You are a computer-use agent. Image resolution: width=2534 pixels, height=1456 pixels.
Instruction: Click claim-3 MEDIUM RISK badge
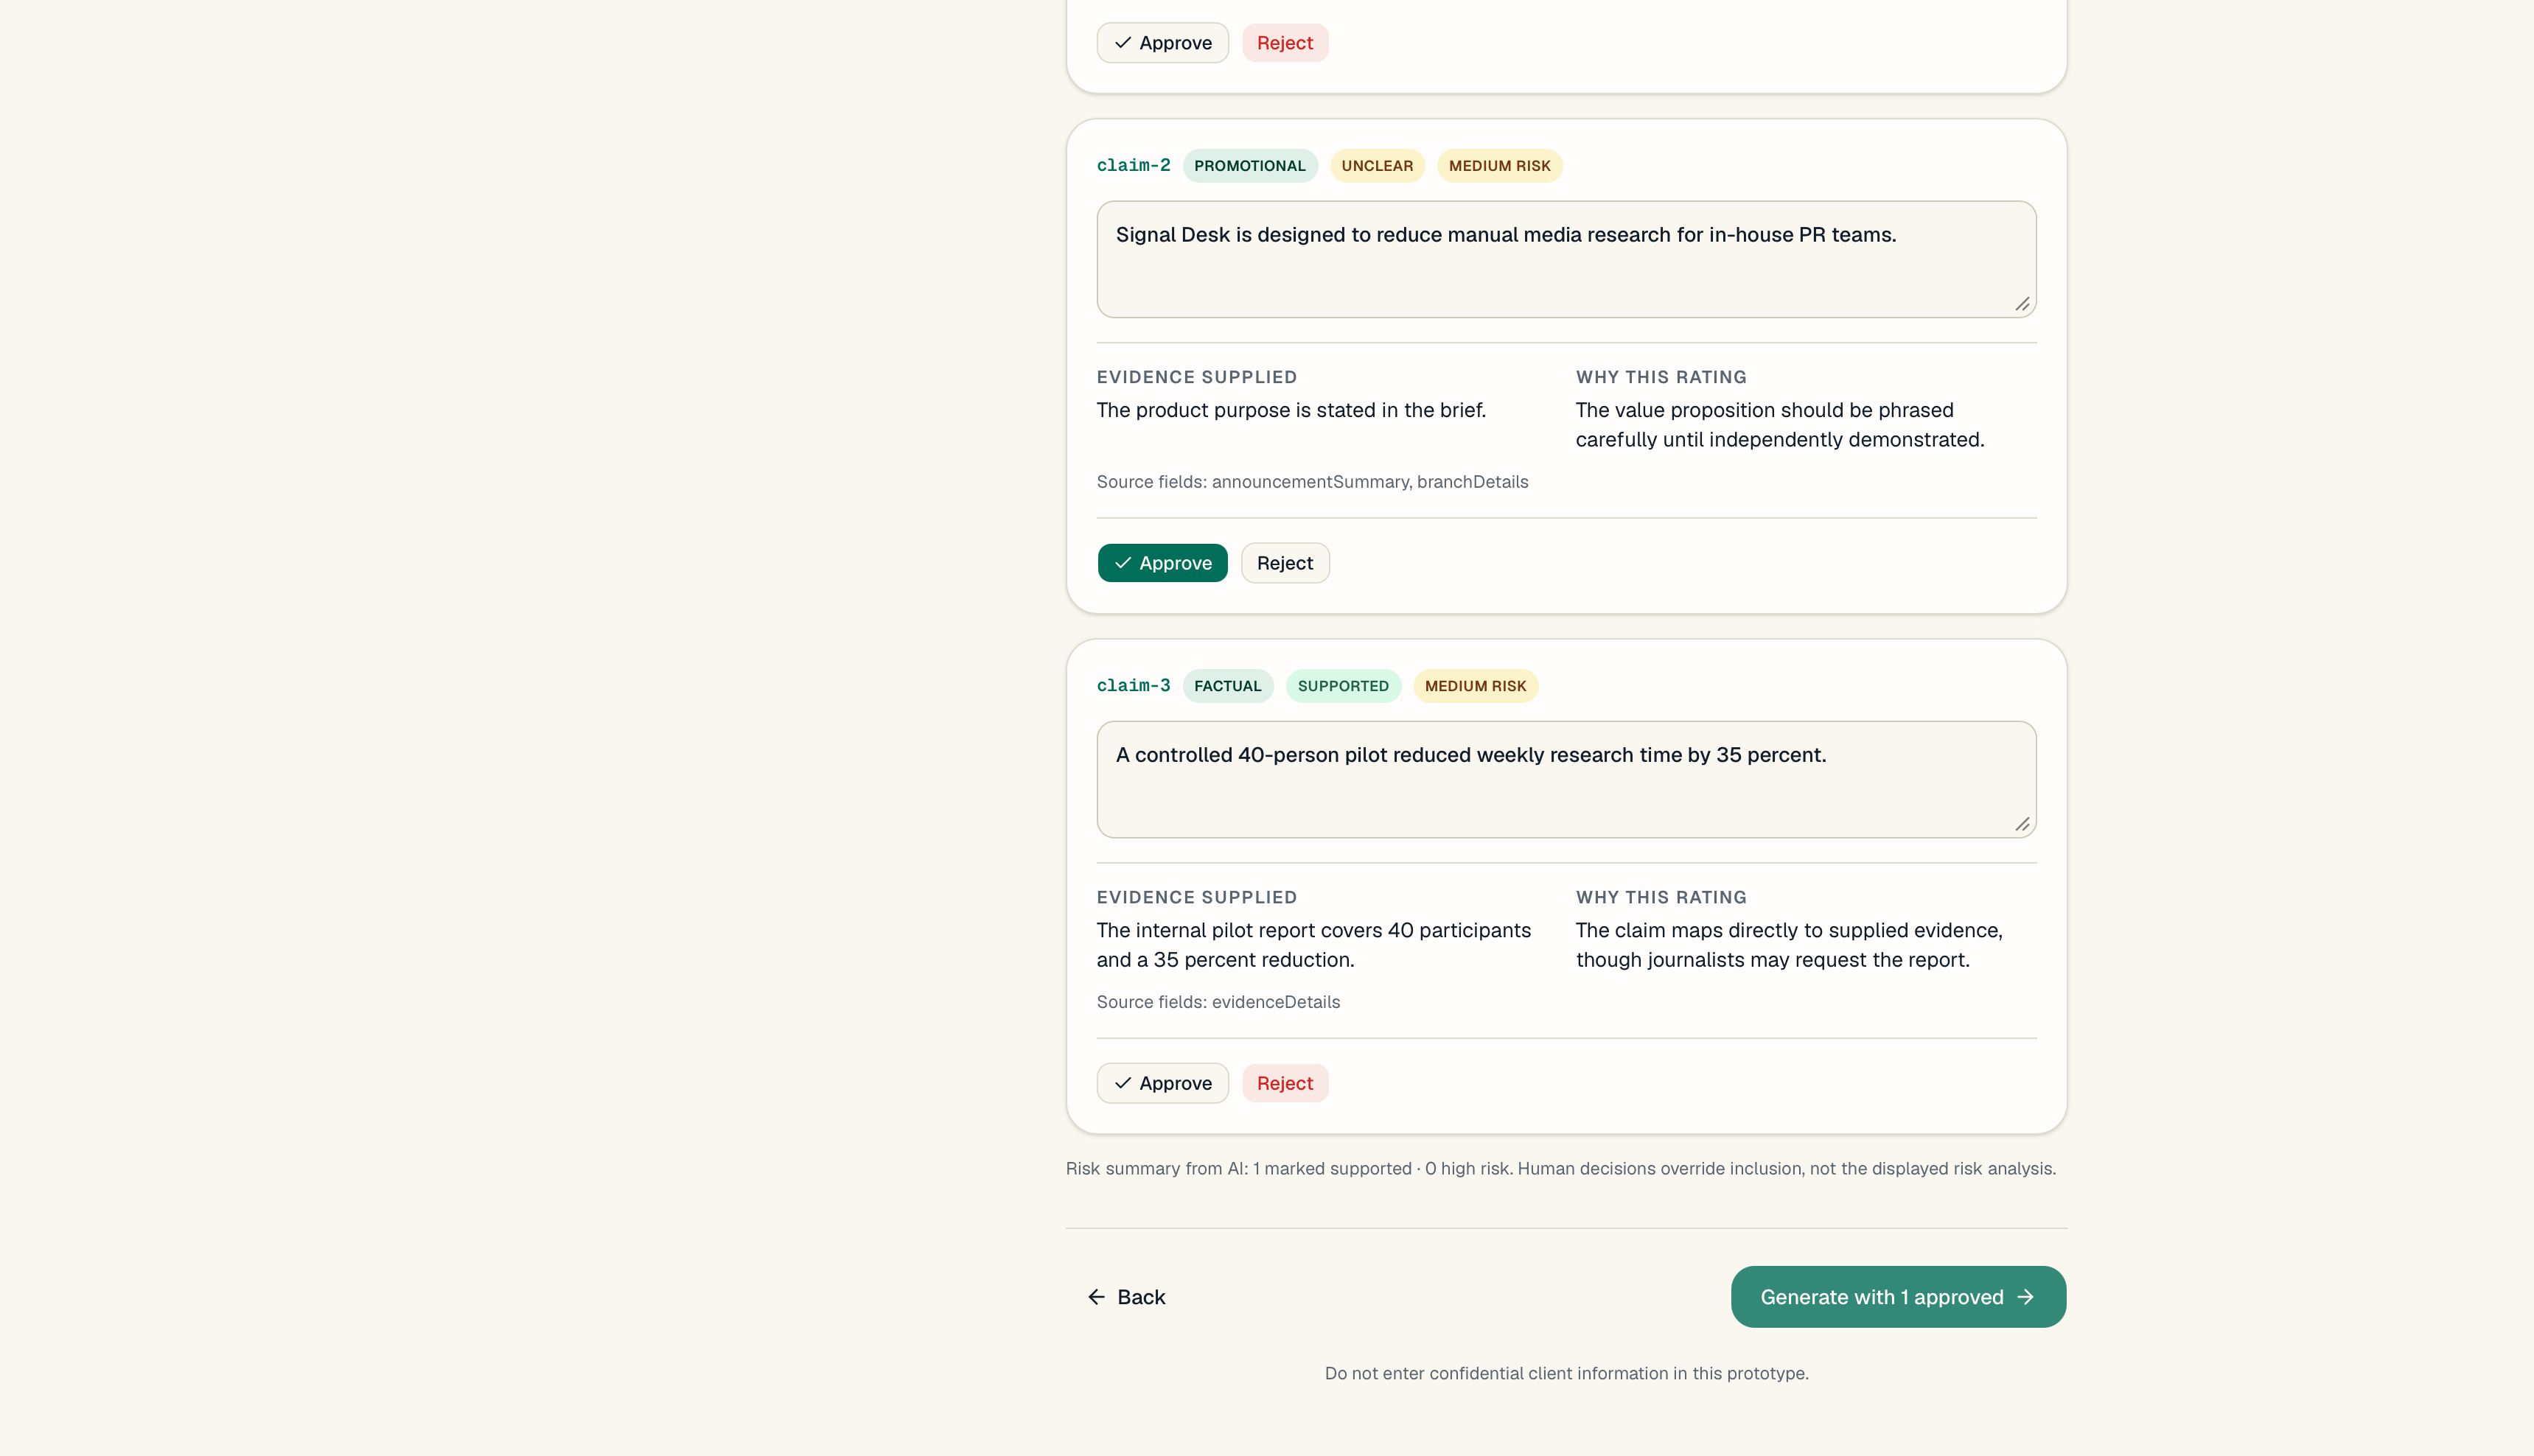1475,686
